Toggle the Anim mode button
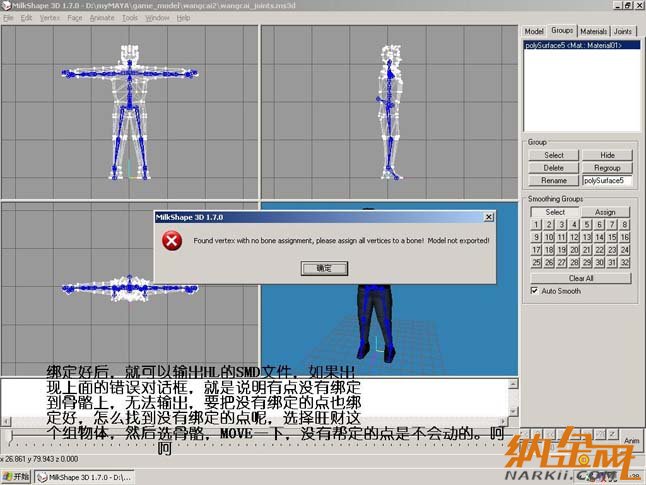646x485 pixels. click(x=631, y=440)
